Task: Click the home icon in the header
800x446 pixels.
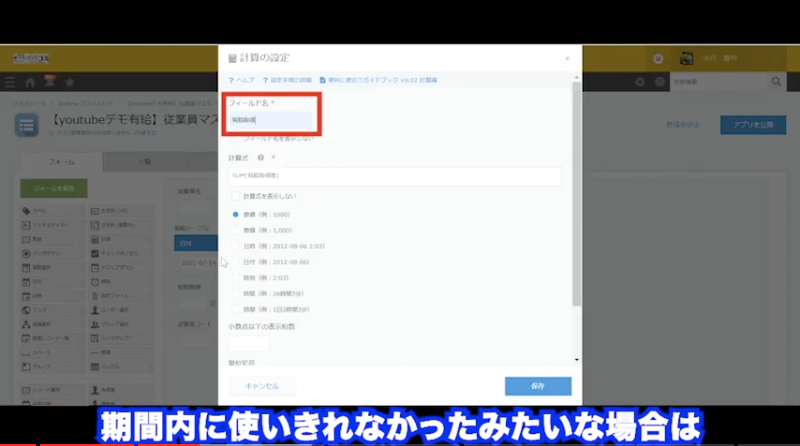Action: pyautogui.click(x=31, y=81)
